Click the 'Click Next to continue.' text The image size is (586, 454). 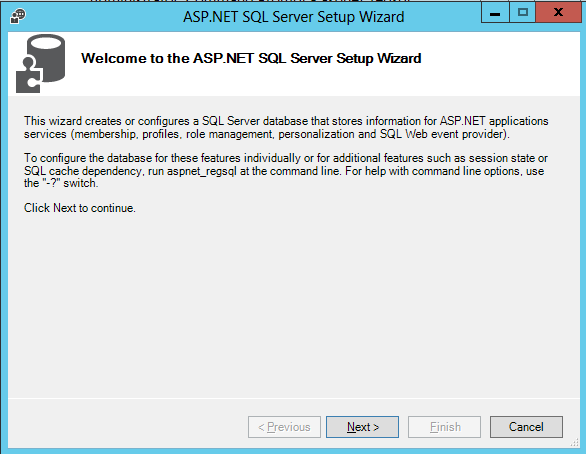point(80,208)
